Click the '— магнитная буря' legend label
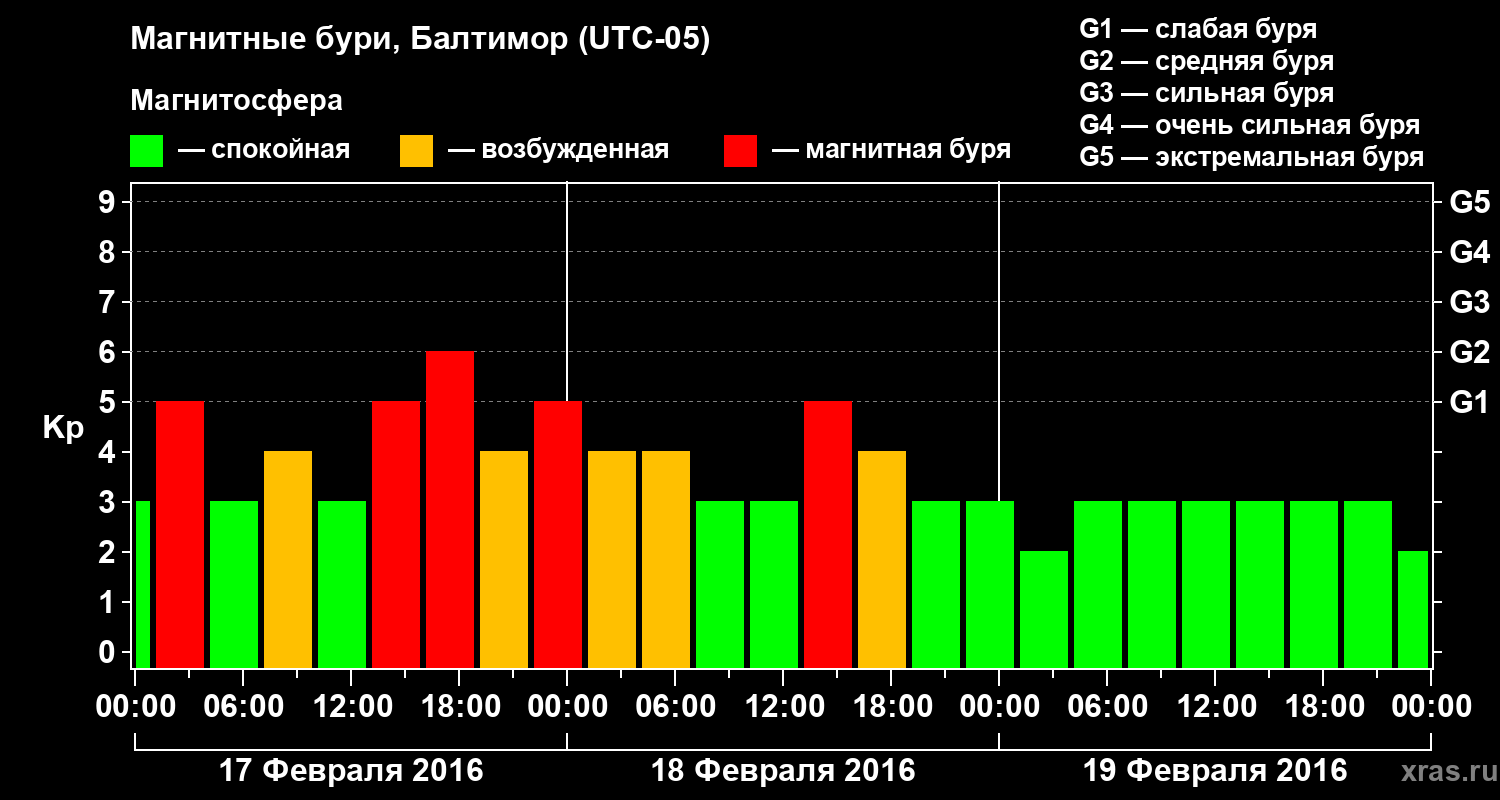1500x800 pixels. [891, 150]
